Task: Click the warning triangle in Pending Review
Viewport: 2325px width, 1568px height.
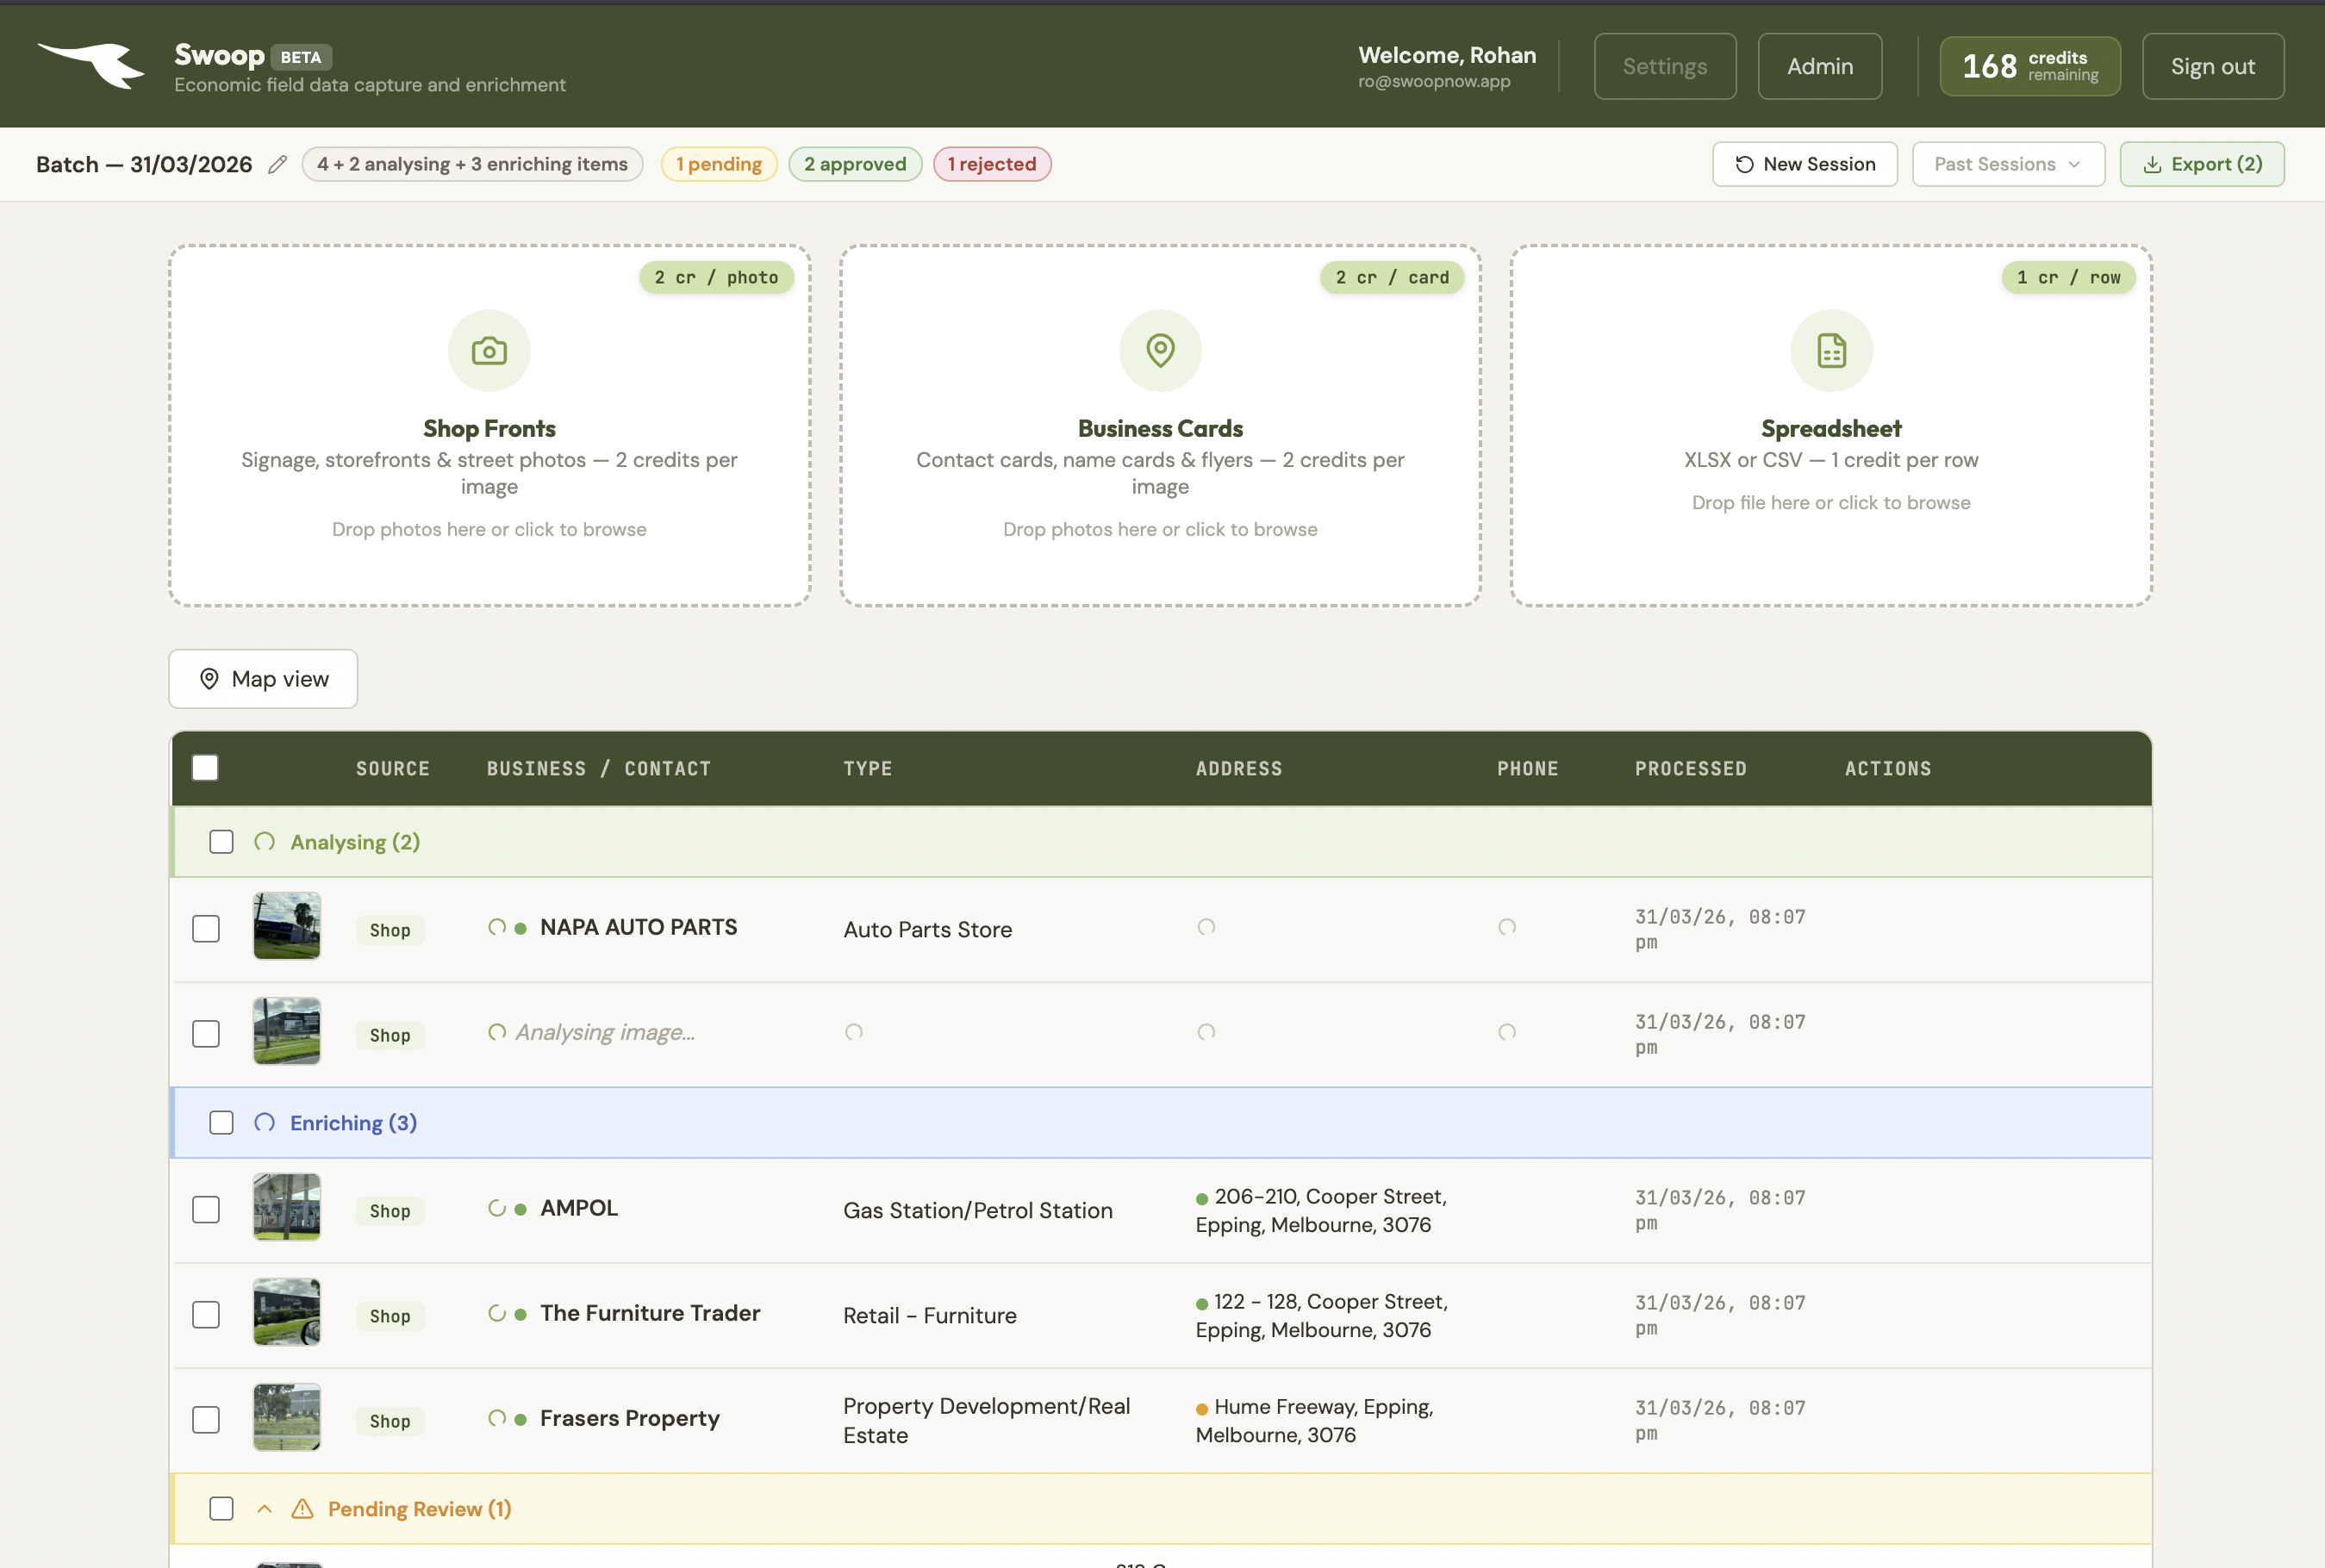Action: click(x=302, y=1509)
